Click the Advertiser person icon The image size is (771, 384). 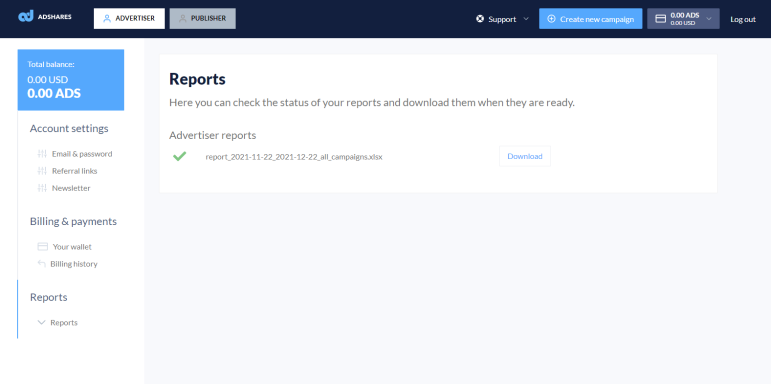coord(107,19)
